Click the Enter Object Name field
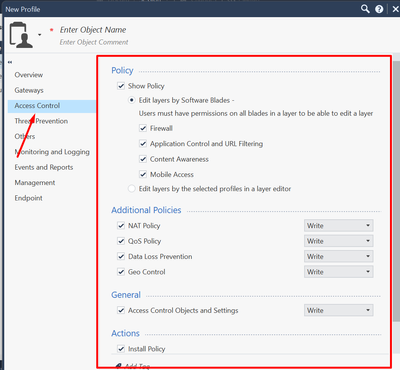The height and width of the screenshot is (370, 400). (93, 30)
